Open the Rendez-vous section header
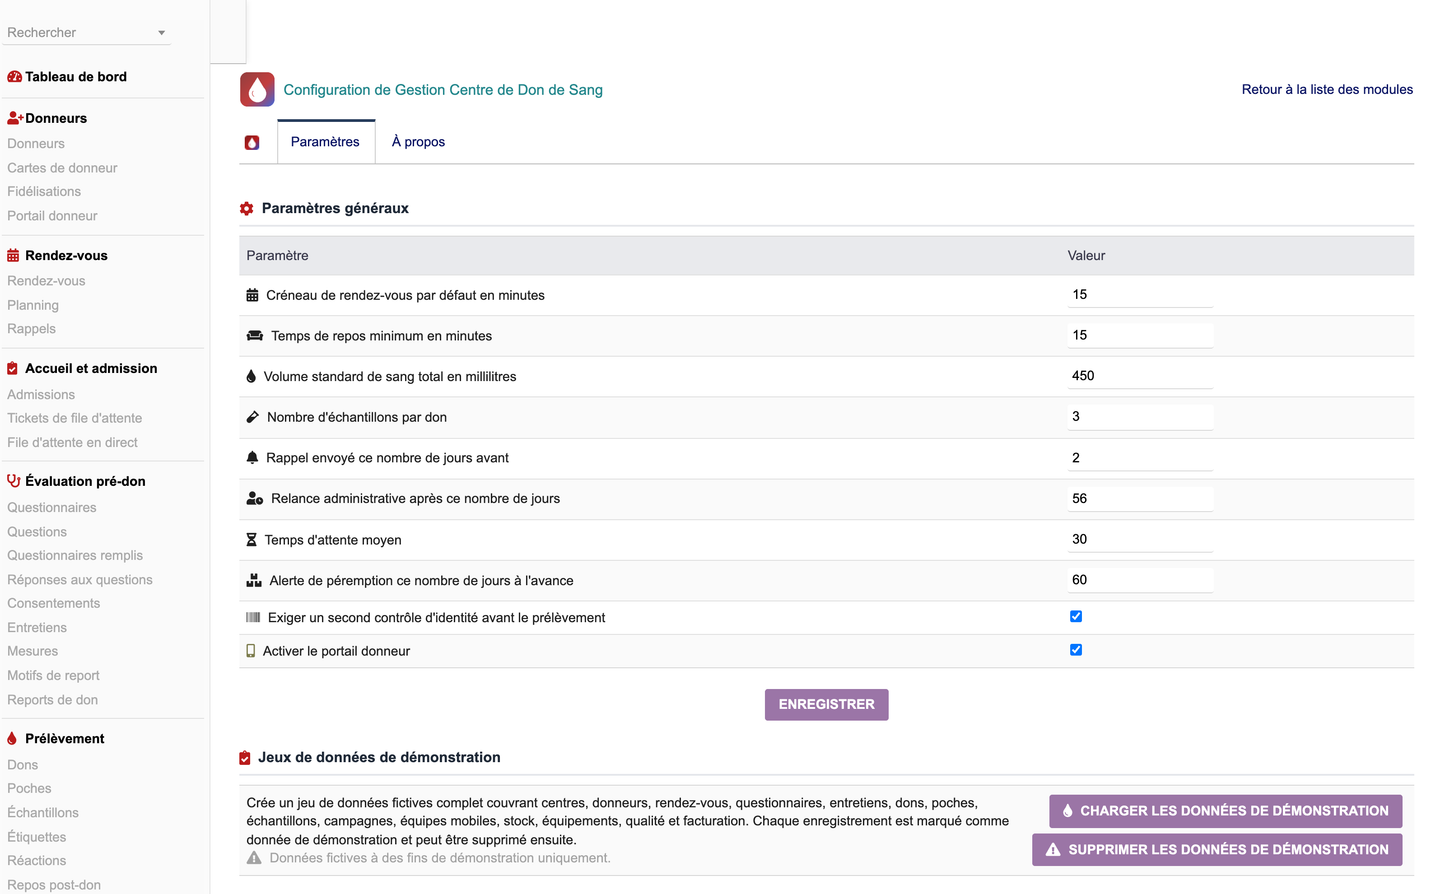The height and width of the screenshot is (894, 1445). (x=66, y=255)
